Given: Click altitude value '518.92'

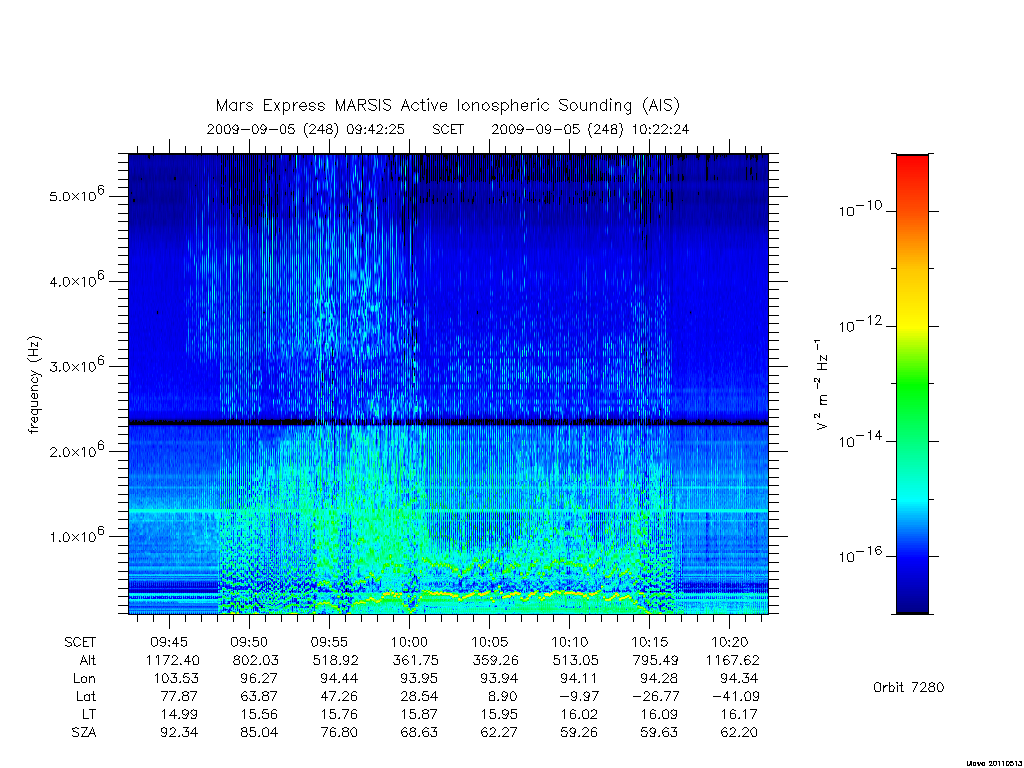Looking at the screenshot, I should (x=336, y=660).
